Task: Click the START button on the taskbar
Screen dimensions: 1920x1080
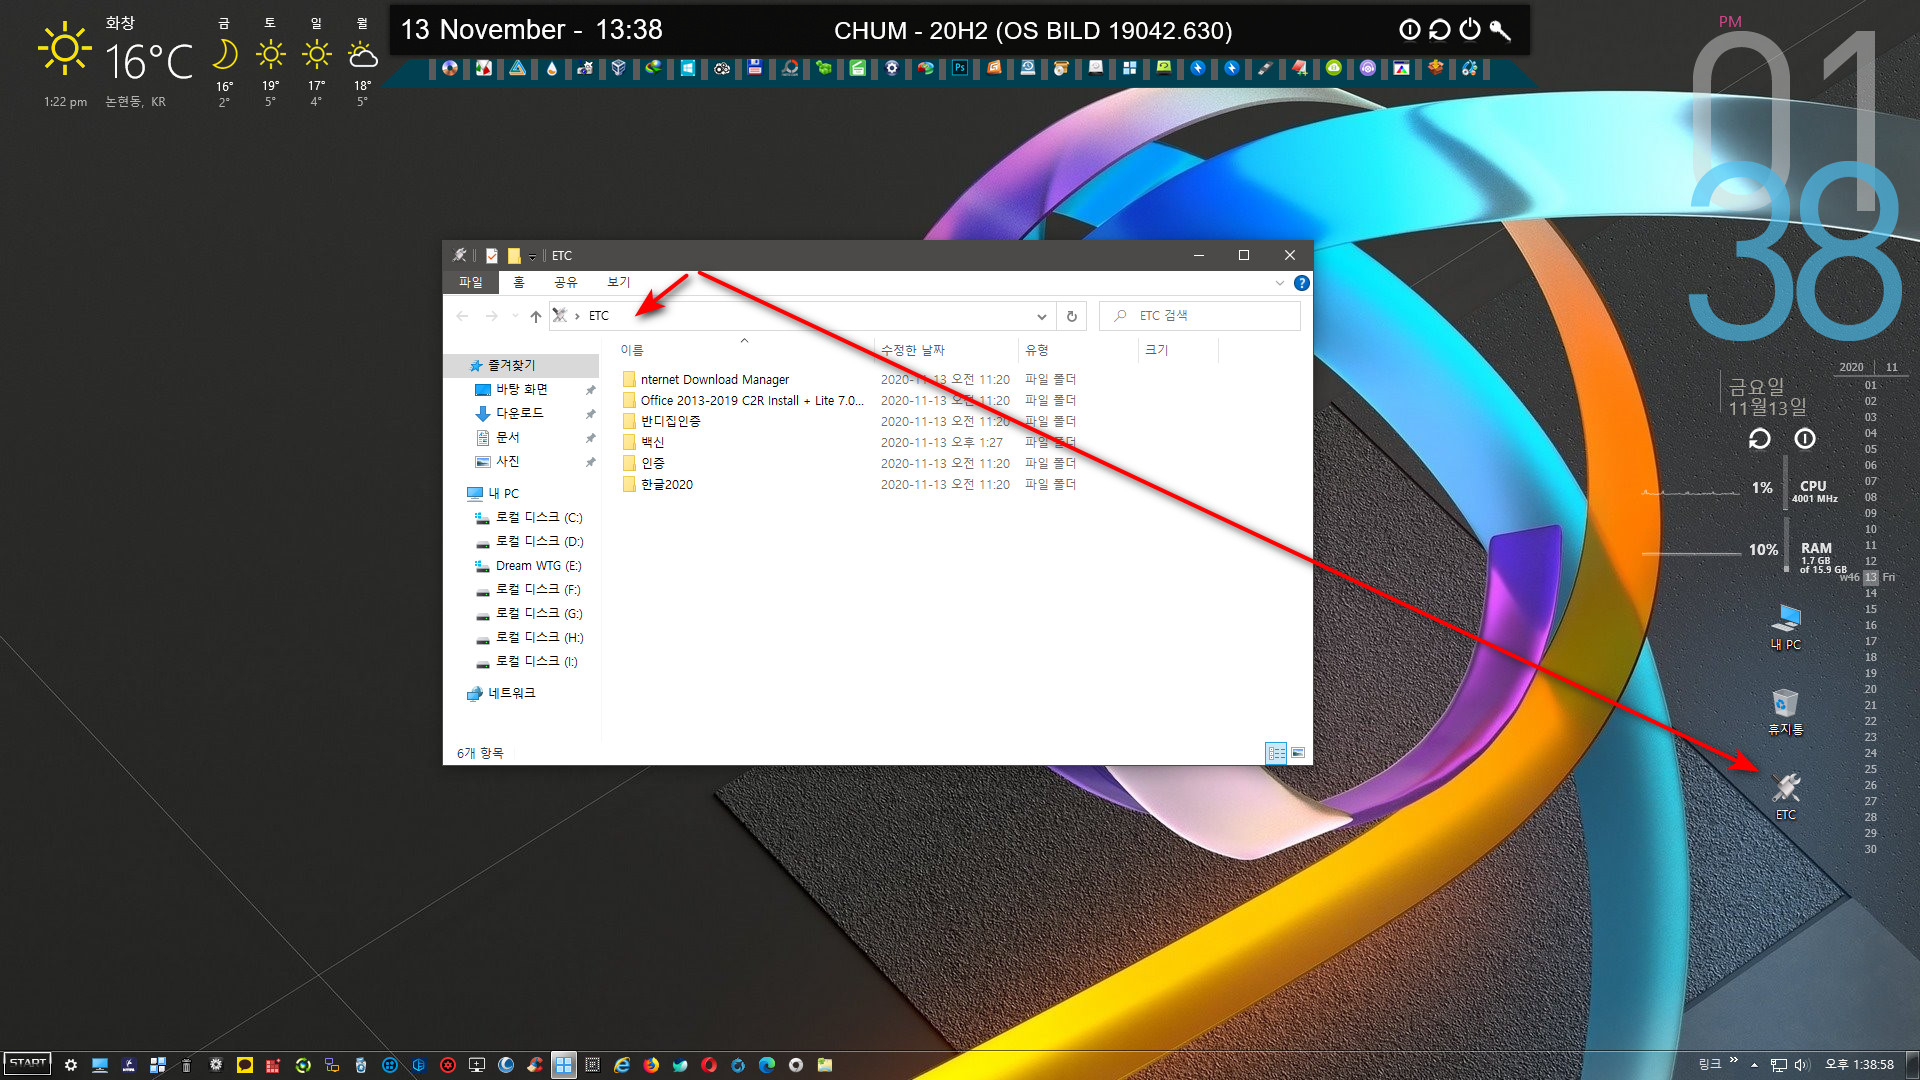Action: [28, 1064]
